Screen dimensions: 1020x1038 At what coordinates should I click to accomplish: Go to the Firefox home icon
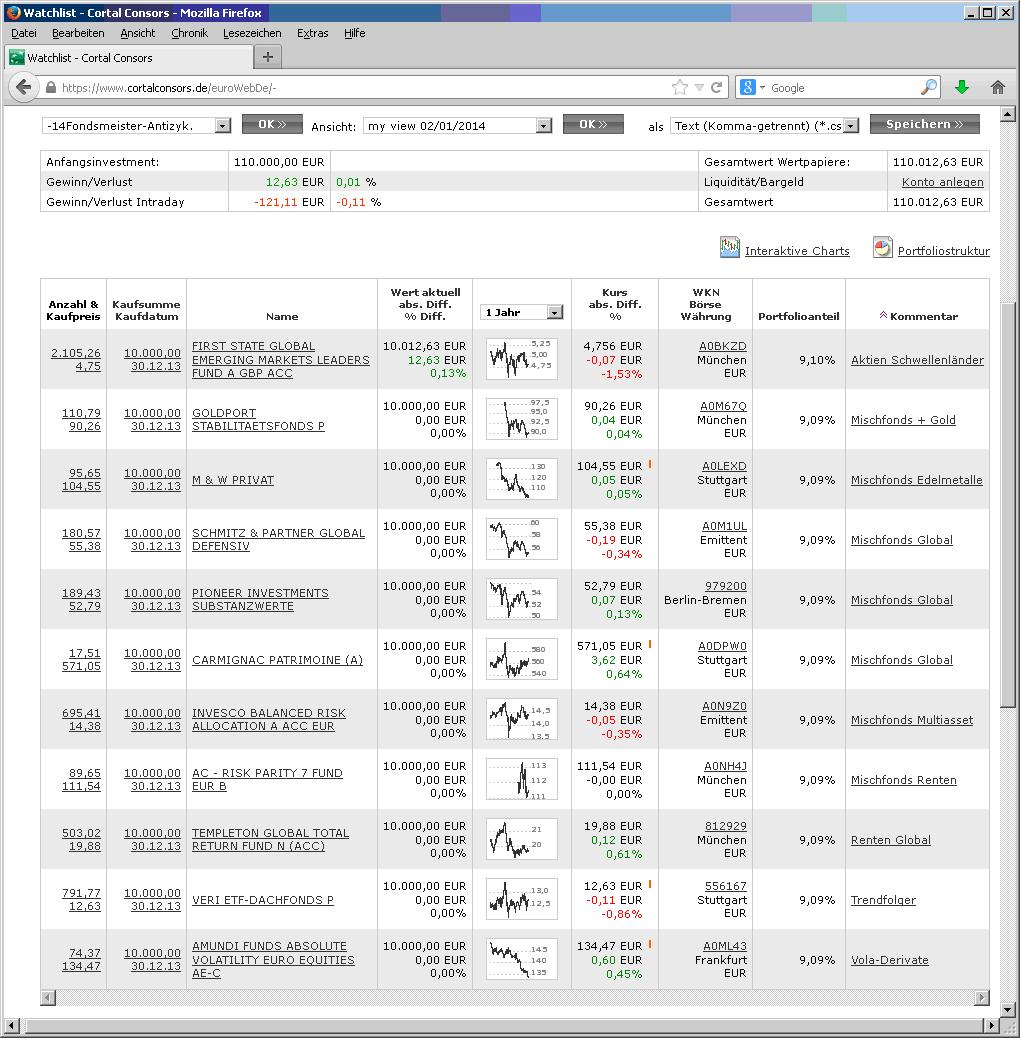997,87
